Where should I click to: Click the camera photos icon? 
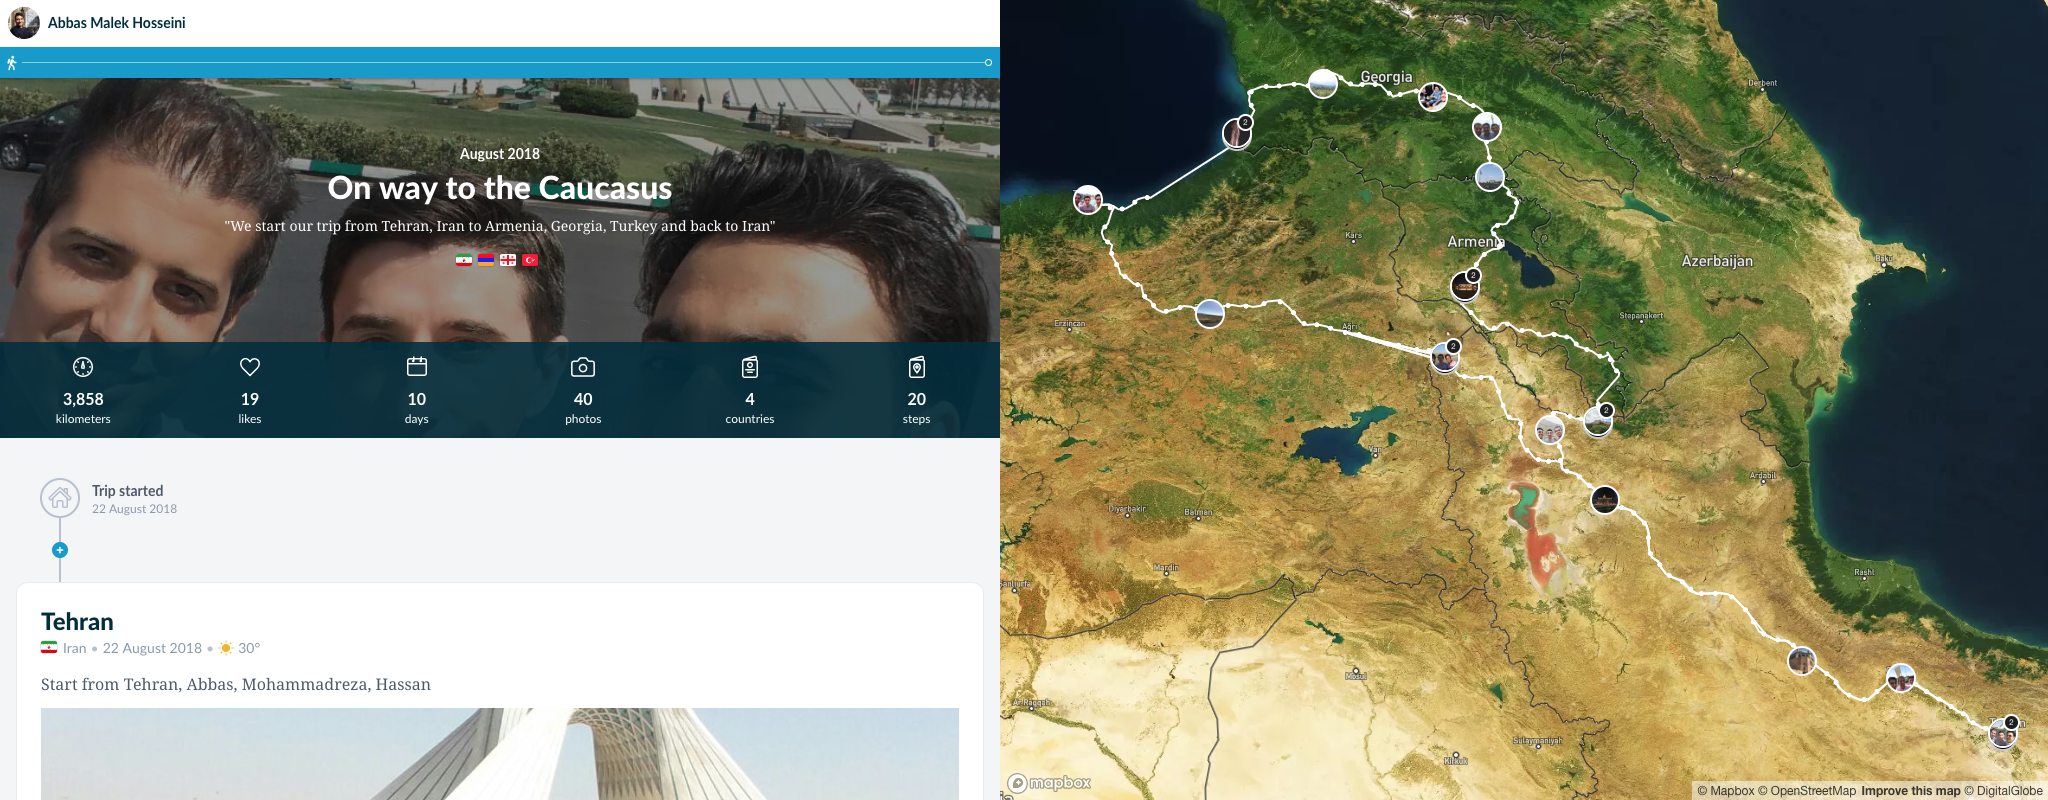[583, 367]
